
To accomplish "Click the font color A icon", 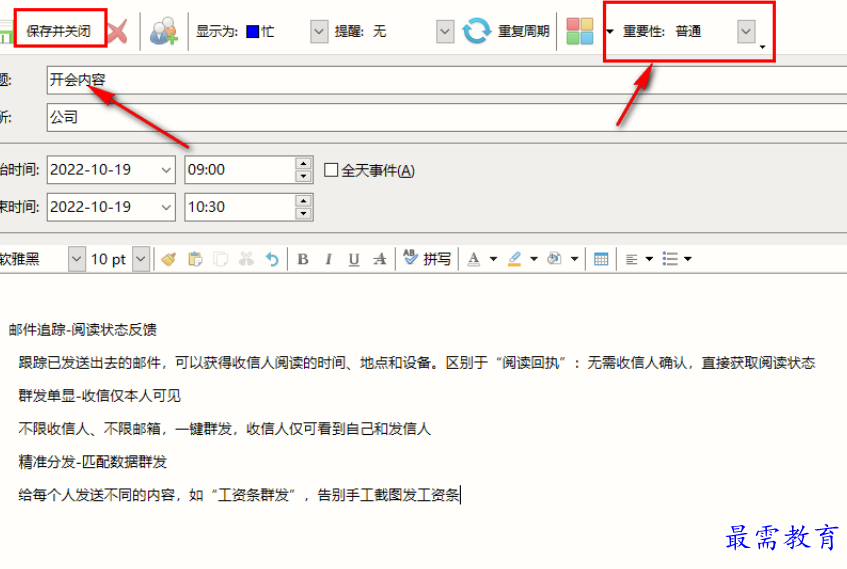I will coord(474,259).
